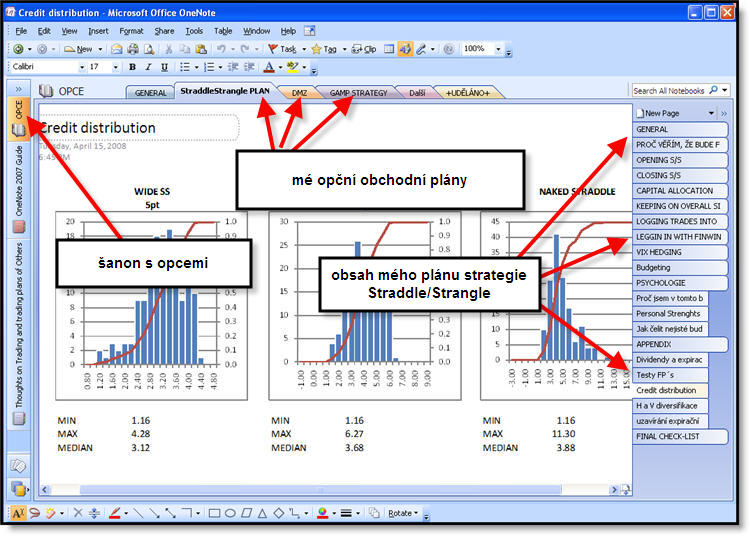Open Print Preview icon
Viewport: 750px width, 536px height.
click(149, 49)
